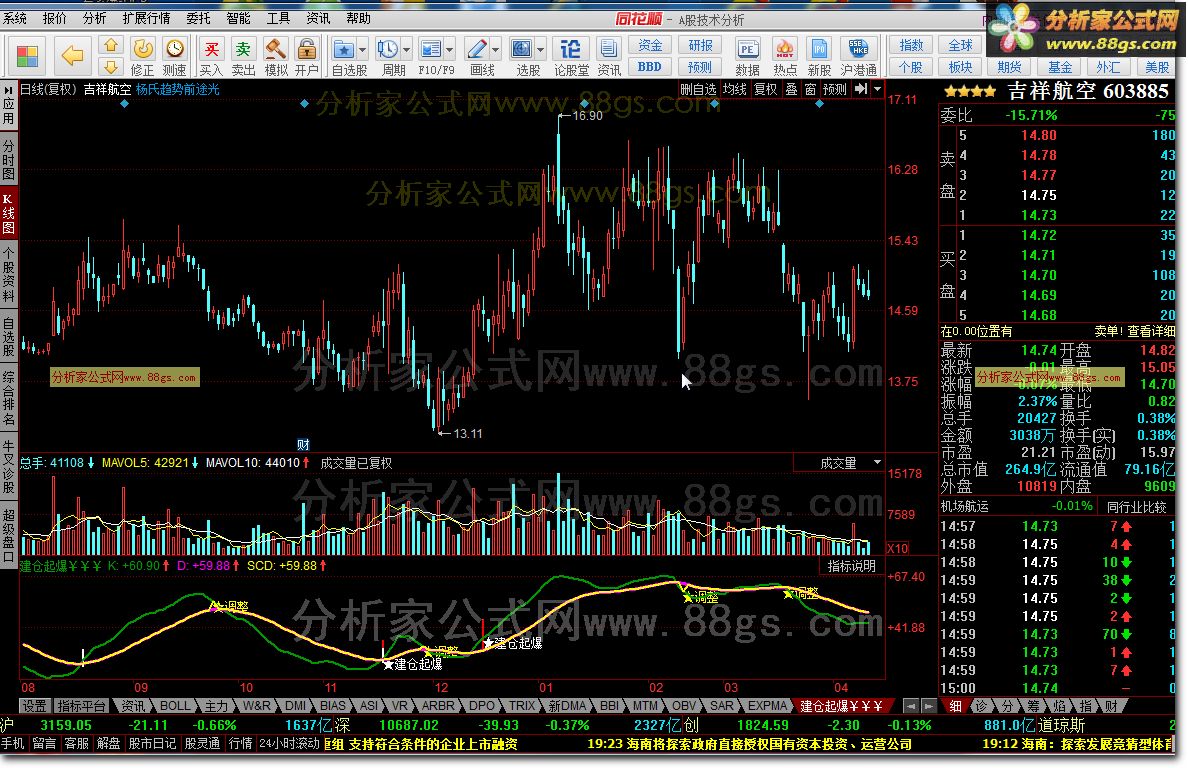Toggle 预测 in the chart header
The image size is (1188, 768).
[835, 89]
